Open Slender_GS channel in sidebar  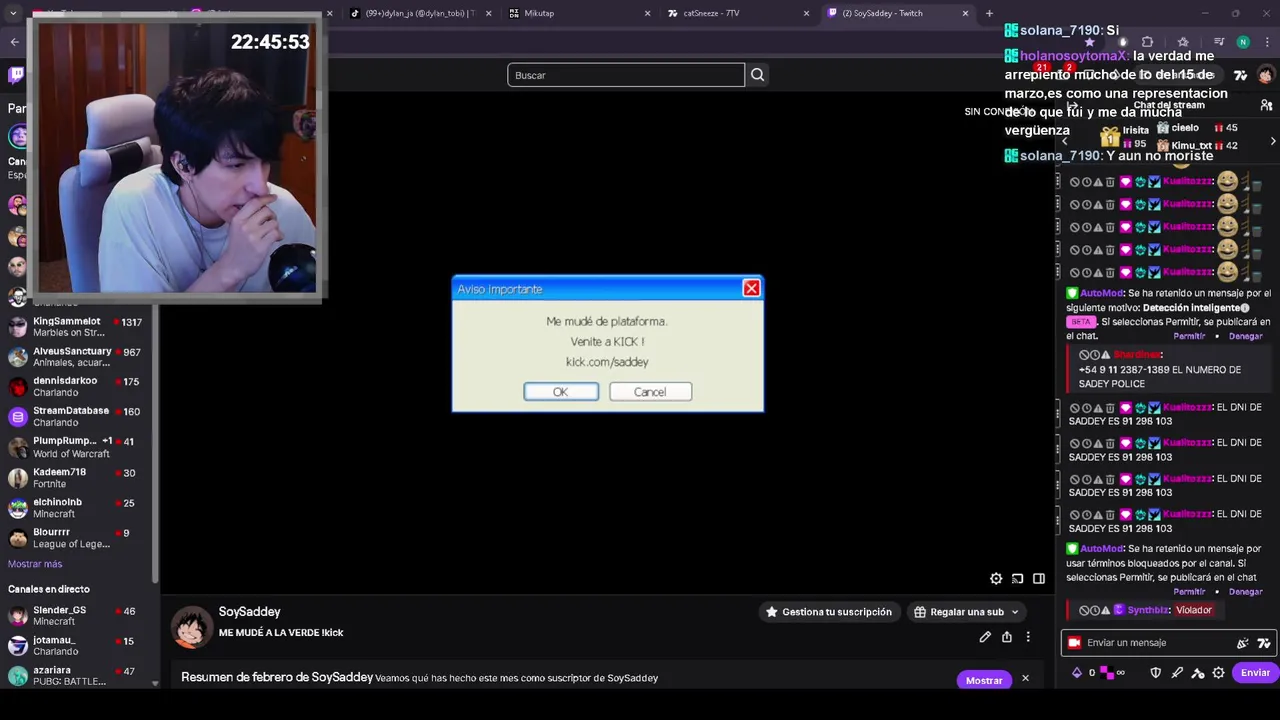coord(76,615)
